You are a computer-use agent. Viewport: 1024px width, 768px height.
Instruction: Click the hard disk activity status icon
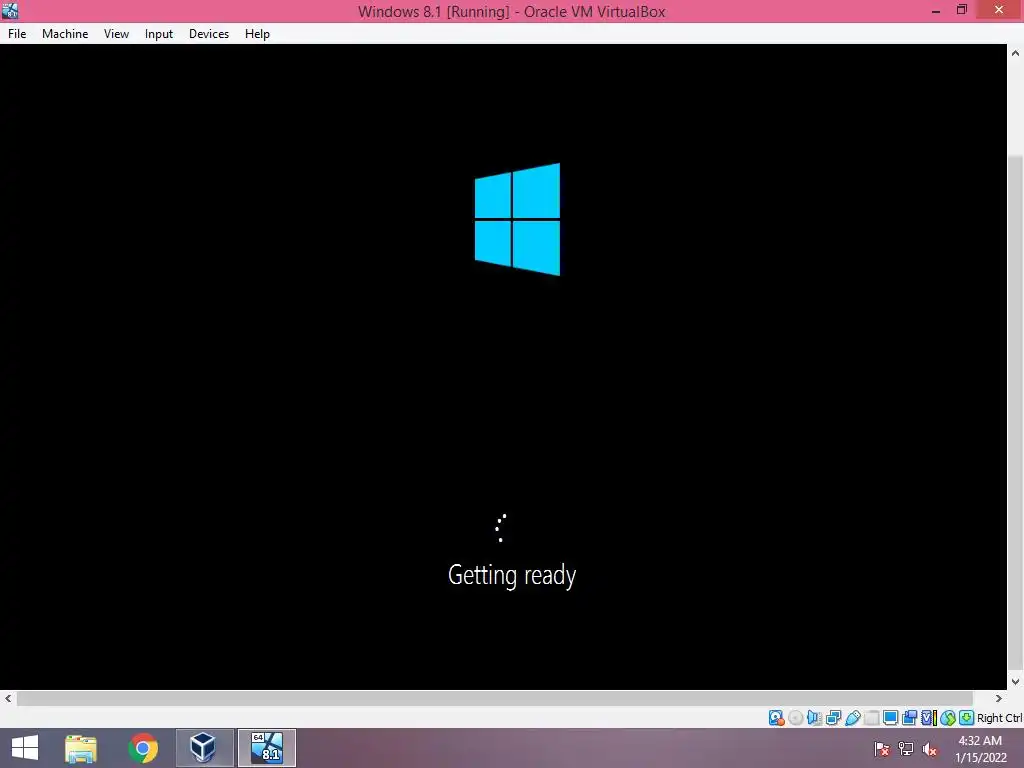pyautogui.click(x=776, y=718)
